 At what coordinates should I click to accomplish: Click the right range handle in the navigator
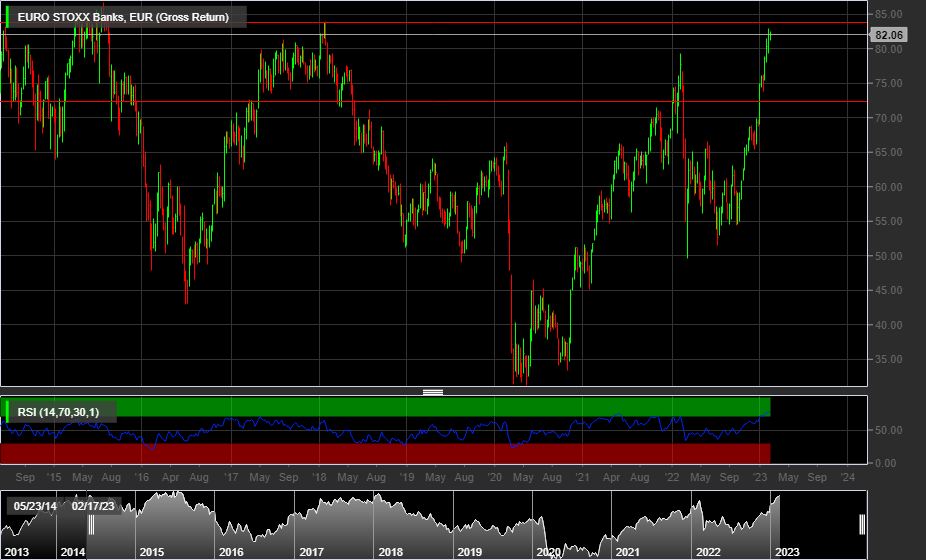coord(862,525)
